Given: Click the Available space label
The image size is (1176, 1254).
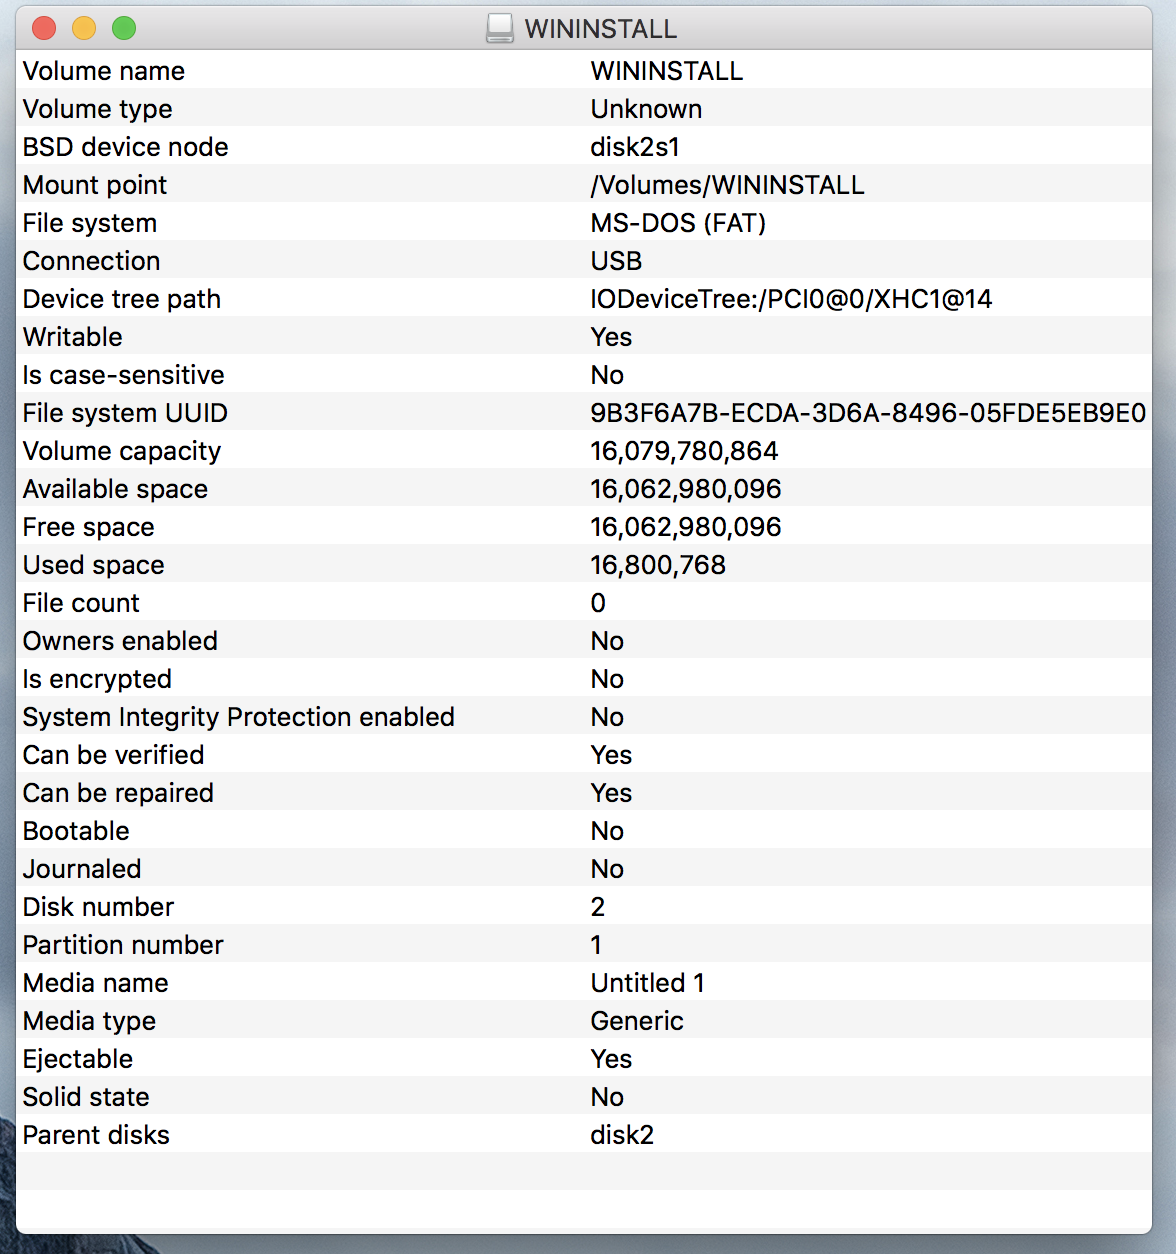Looking at the screenshot, I should pyautogui.click(x=115, y=489).
